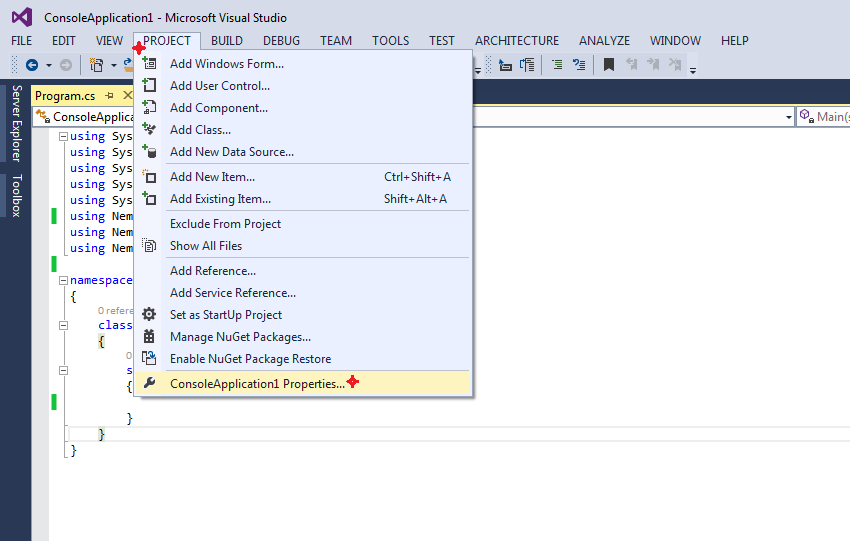Open the Toolbox side tab
Screen dimensions: 850x541
coord(16,196)
